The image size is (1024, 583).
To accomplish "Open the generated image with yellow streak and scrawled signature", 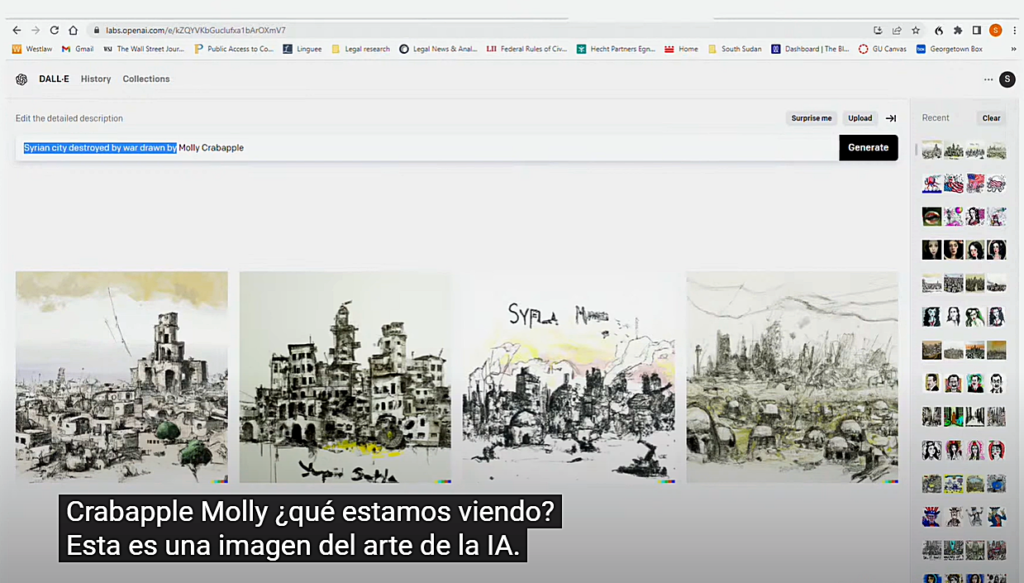I will coord(345,377).
